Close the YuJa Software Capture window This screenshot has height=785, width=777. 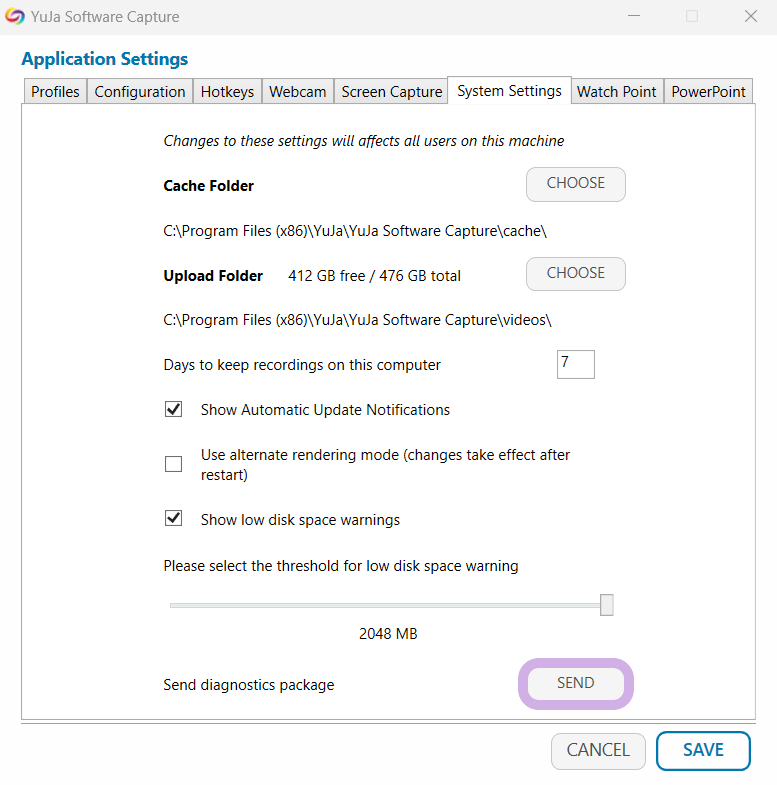750,17
